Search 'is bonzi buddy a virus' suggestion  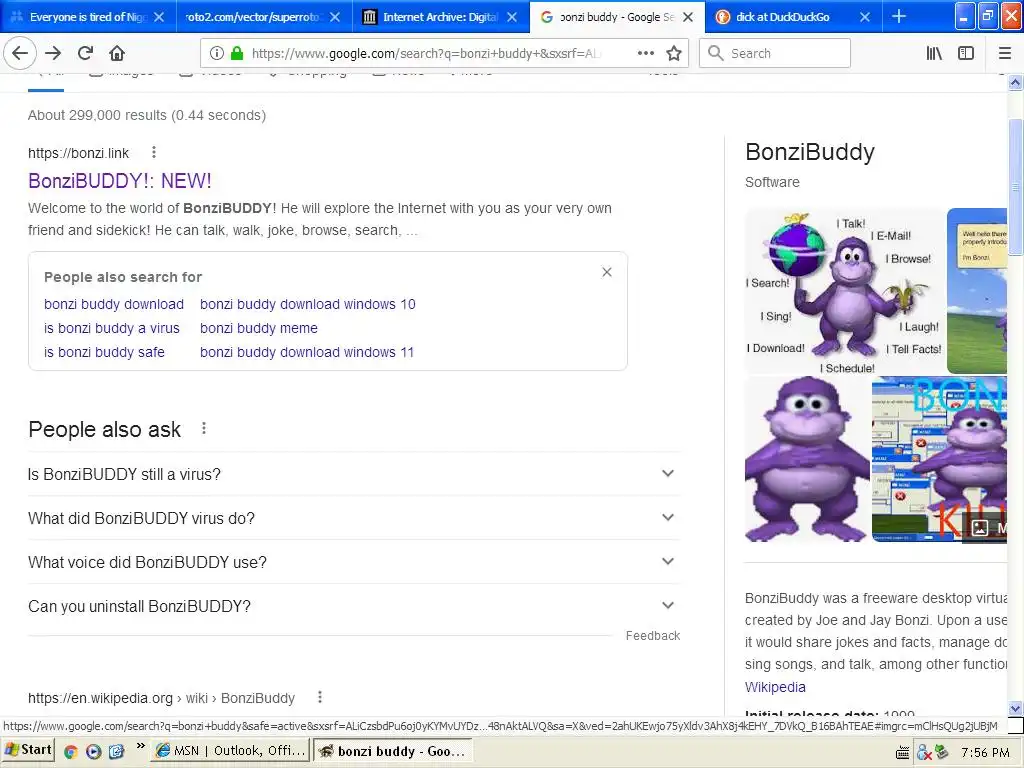pyautogui.click(x=112, y=328)
